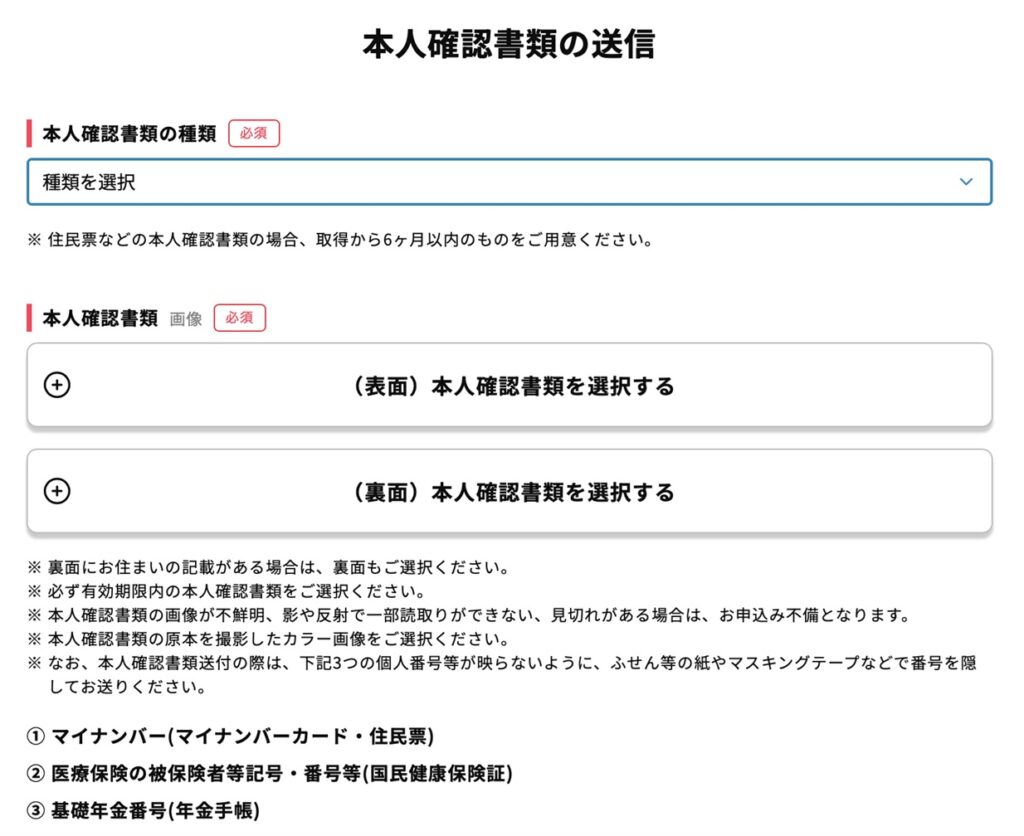The image size is (1024, 836).
Task: Click item ③ 基礎年金番号(年金手帳)
Action: (x=144, y=811)
